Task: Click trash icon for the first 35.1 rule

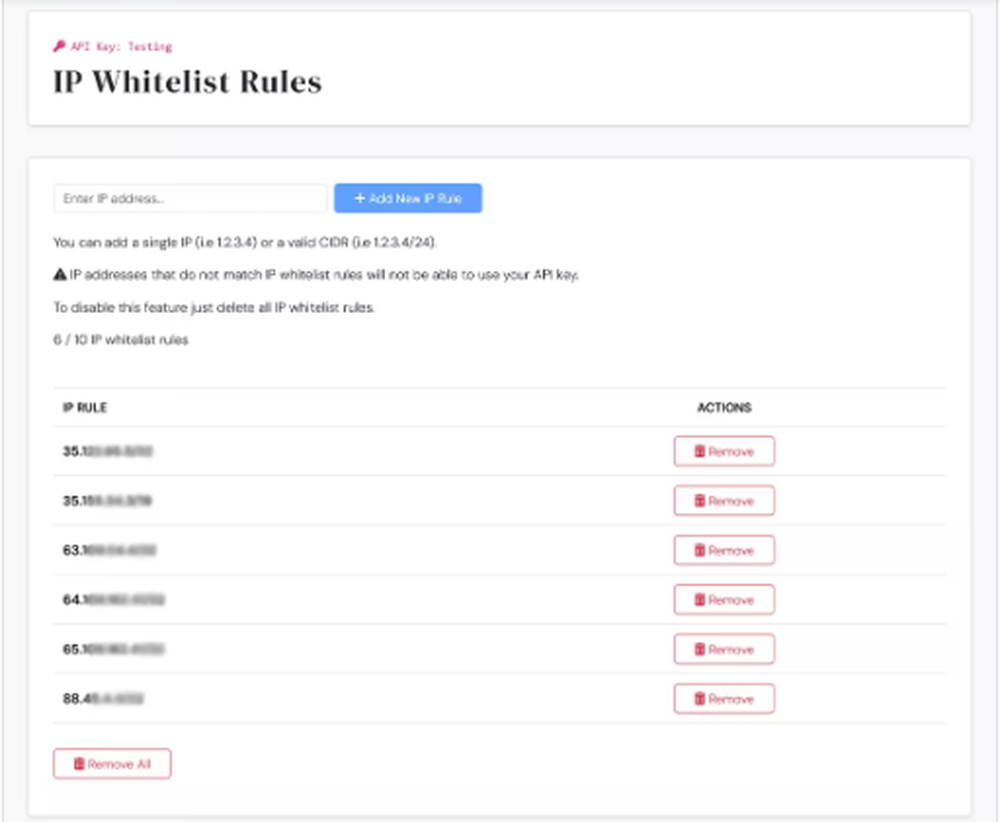Action: (x=700, y=452)
